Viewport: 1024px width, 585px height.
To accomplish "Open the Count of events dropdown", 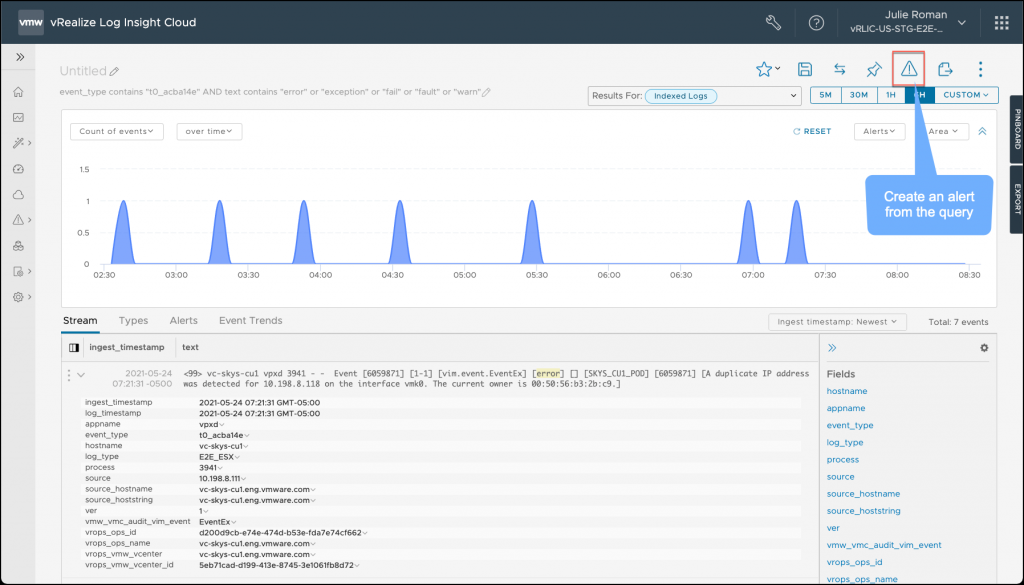I will point(117,131).
